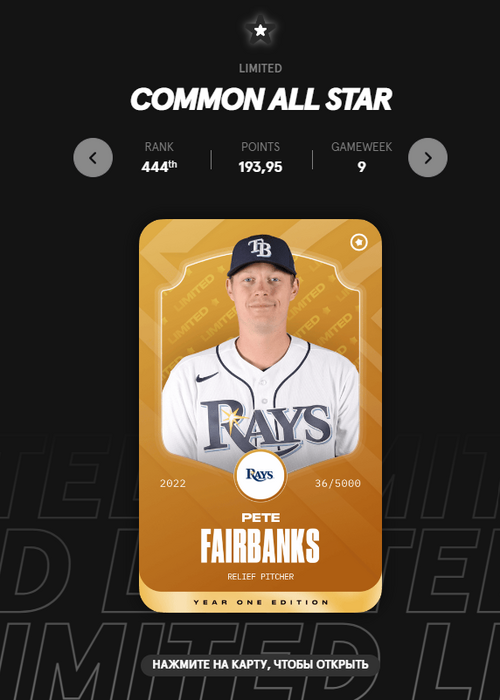
Task: Click the YEAR ONE EDITION band
Action: pos(261,602)
